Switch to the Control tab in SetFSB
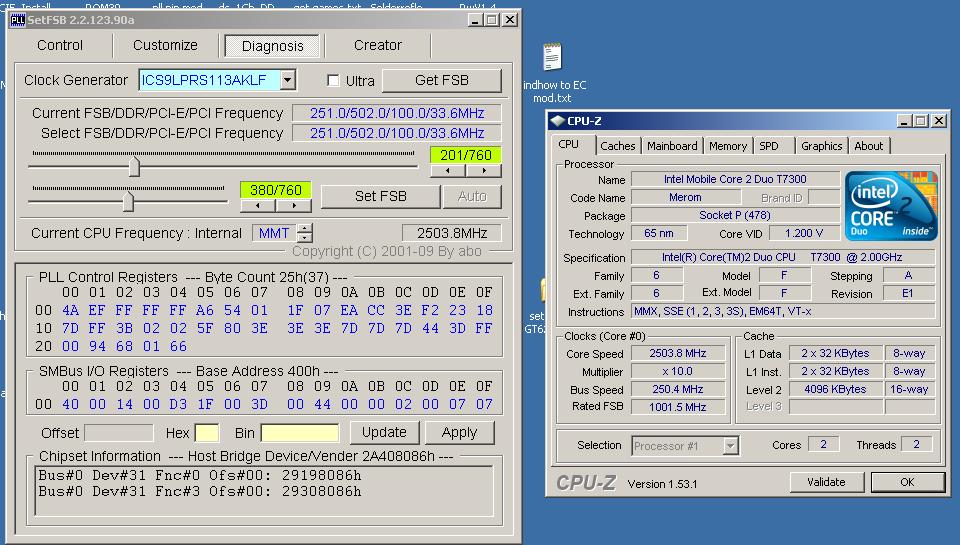960x545 pixels. pos(59,45)
